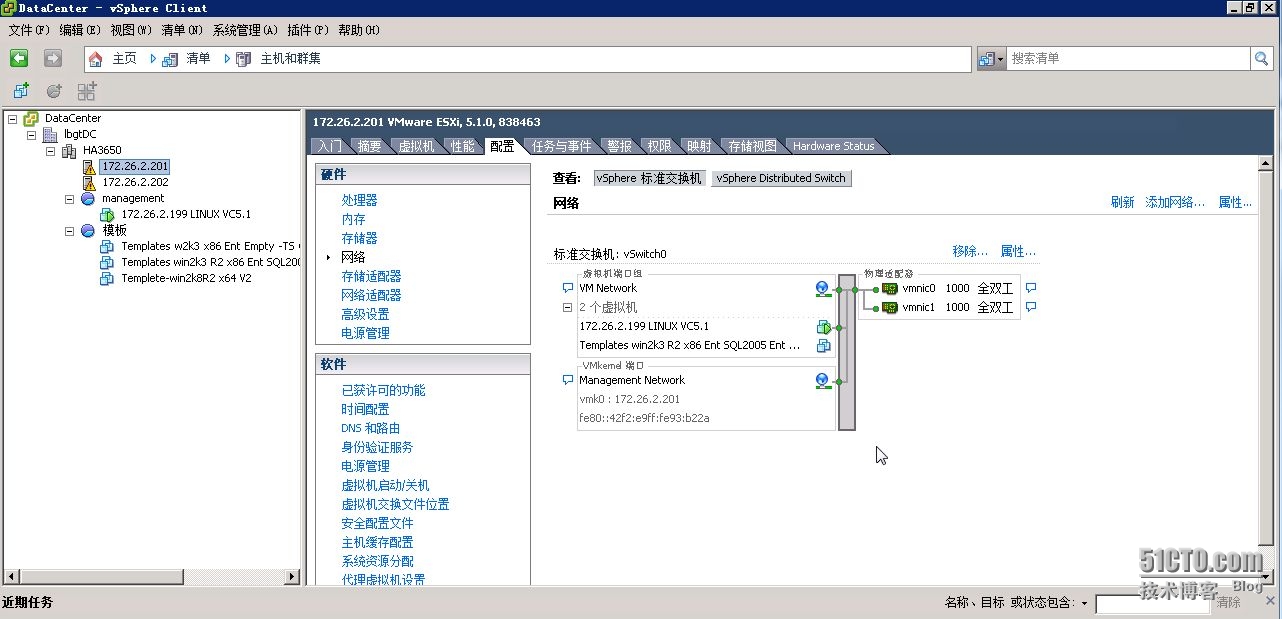Click the template VM icon in the vSwitch list
The height and width of the screenshot is (619, 1282).
pos(823,346)
